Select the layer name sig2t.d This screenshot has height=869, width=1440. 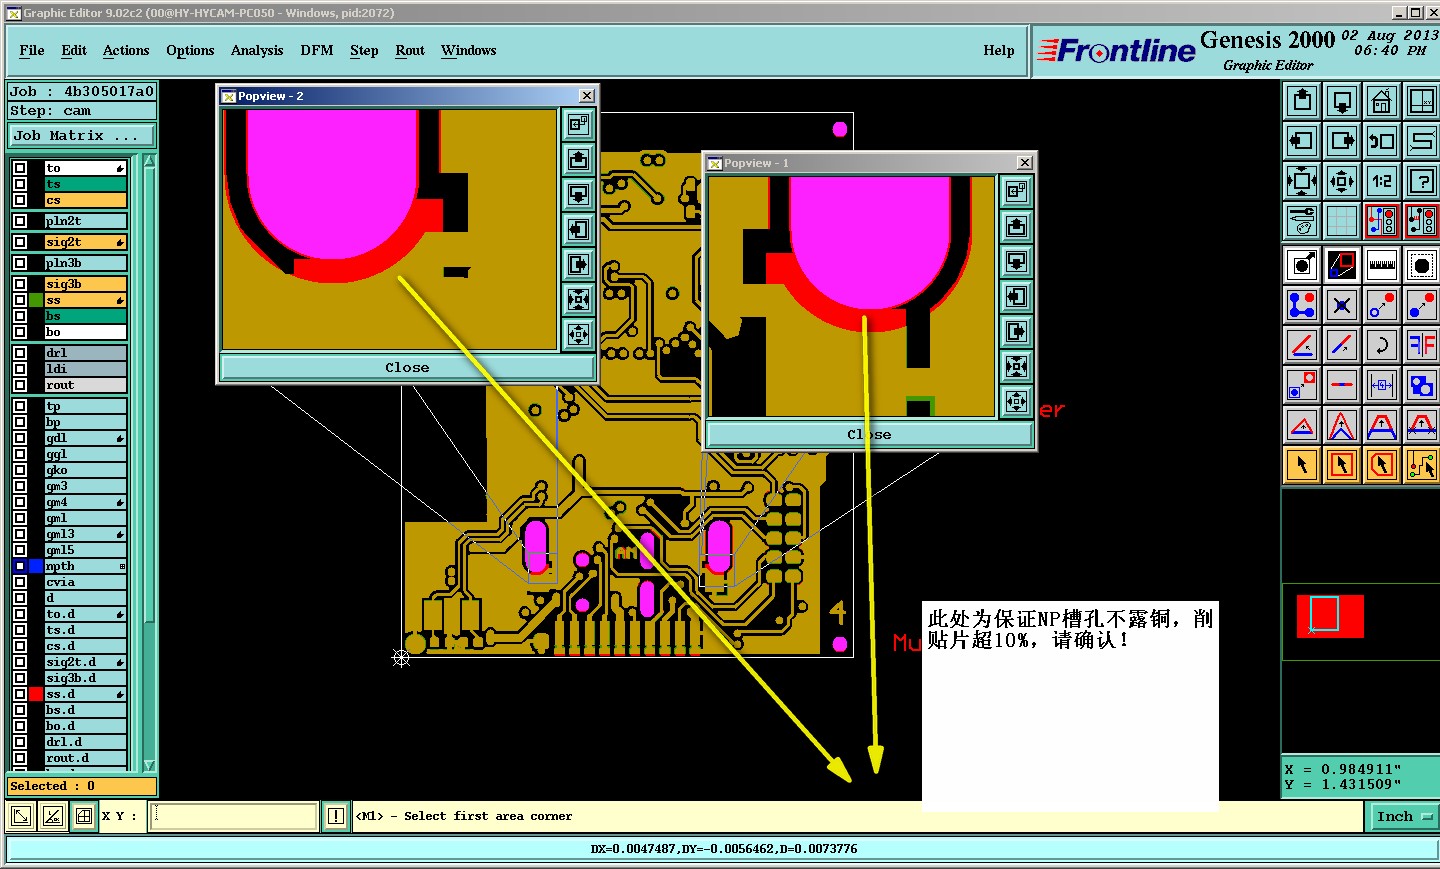[86, 662]
